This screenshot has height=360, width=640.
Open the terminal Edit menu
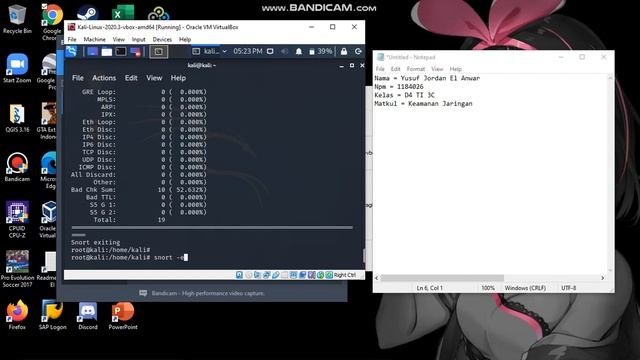pos(131,78)
